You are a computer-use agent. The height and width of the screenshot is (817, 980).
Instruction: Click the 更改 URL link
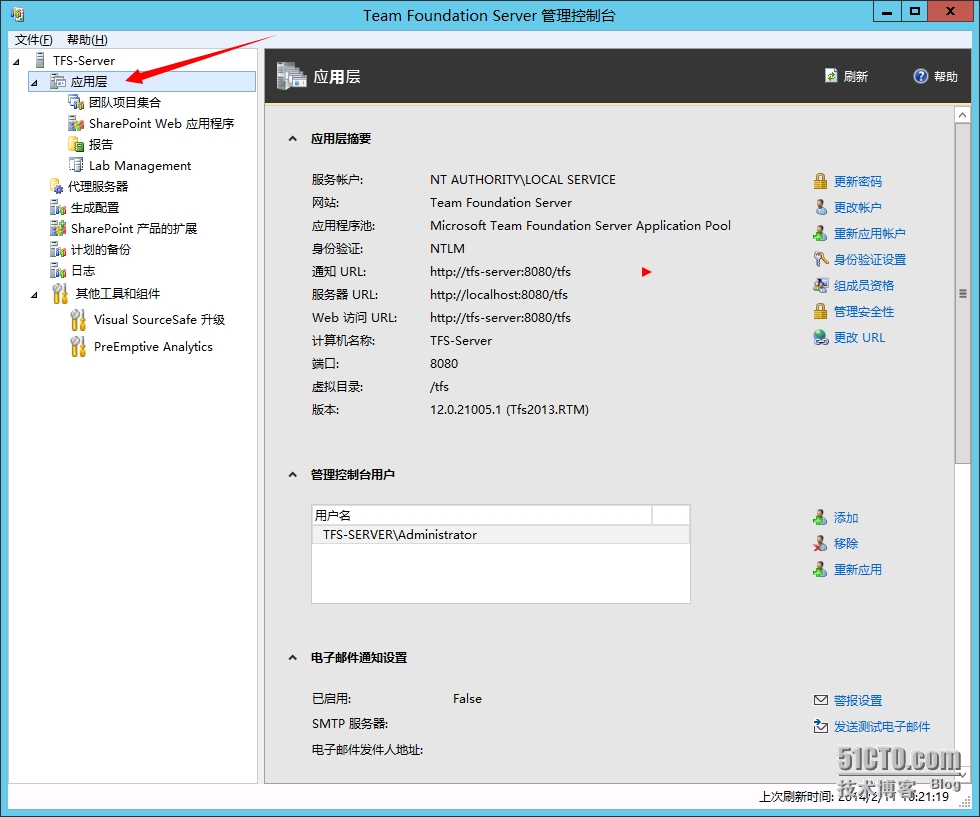click(859, 338)
